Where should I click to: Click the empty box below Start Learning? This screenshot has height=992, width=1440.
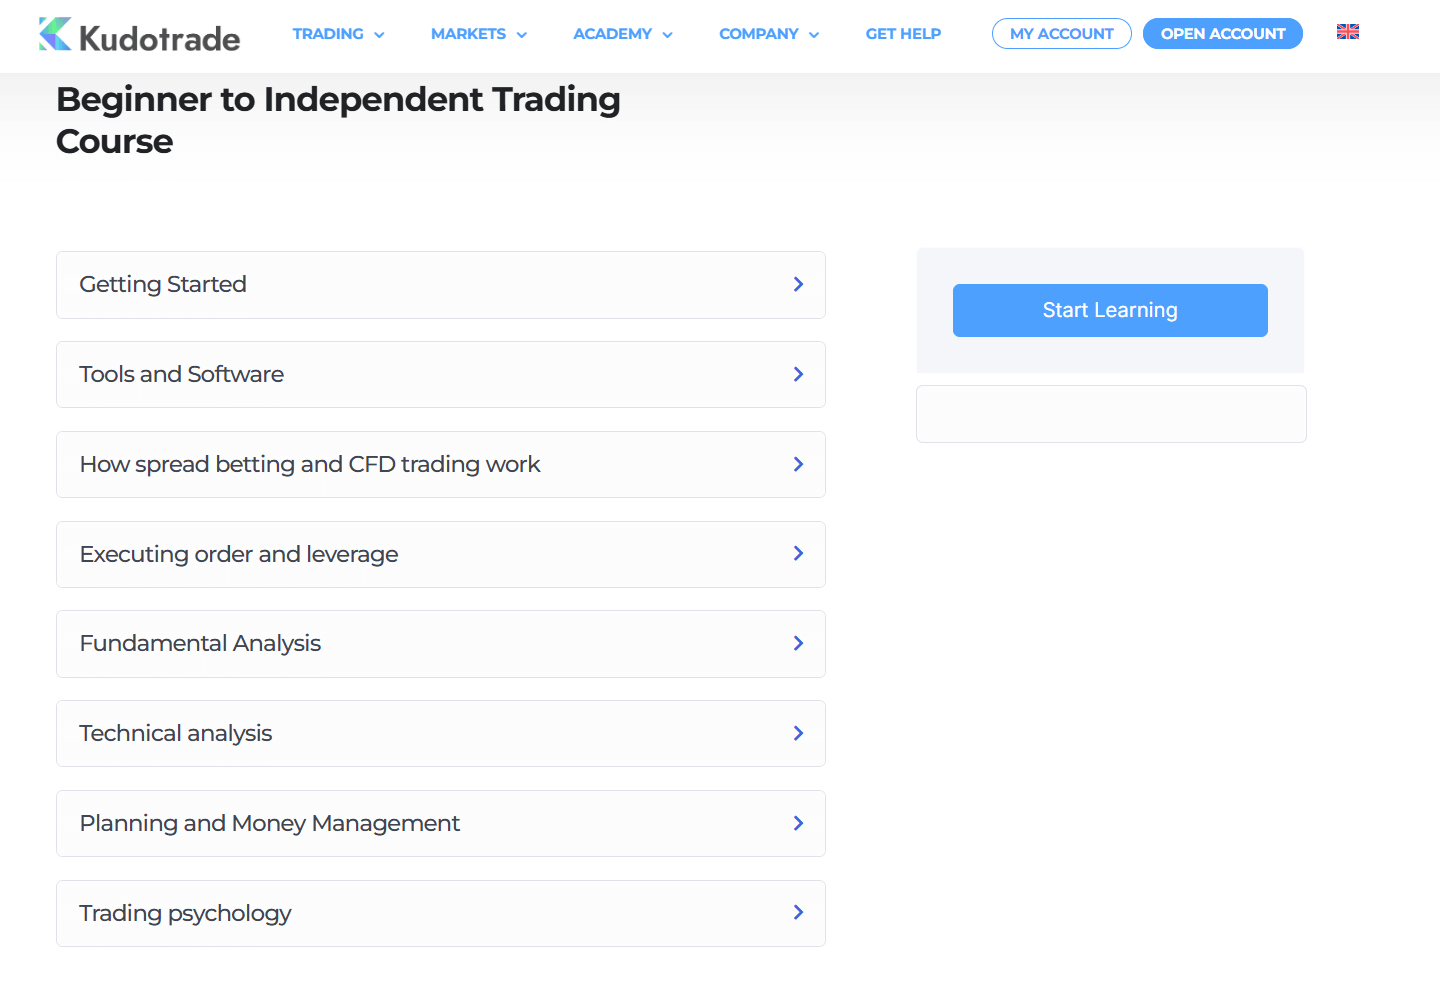click(x=1111, y=414)
